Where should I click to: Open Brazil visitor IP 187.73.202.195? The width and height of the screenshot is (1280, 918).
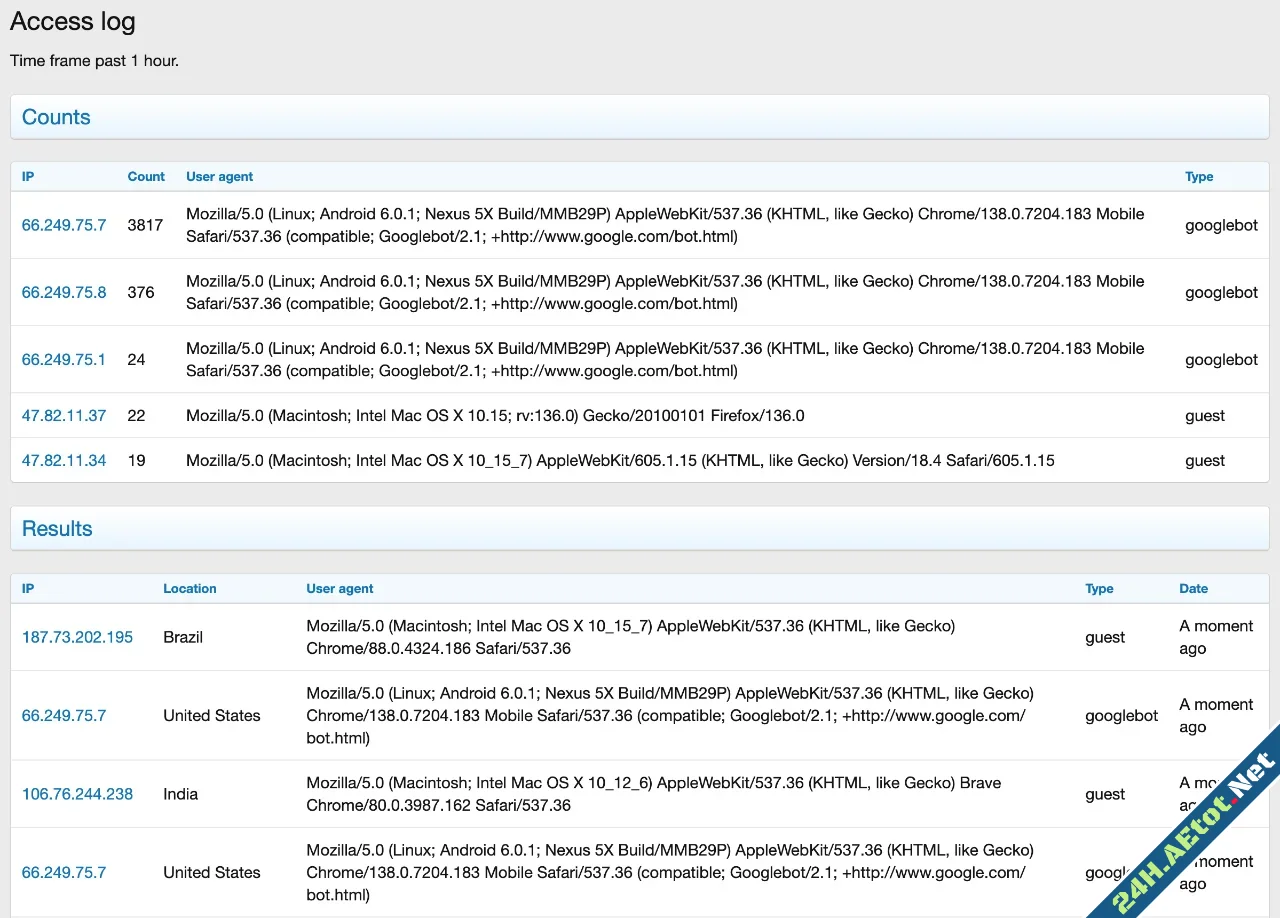coord(77,637)
